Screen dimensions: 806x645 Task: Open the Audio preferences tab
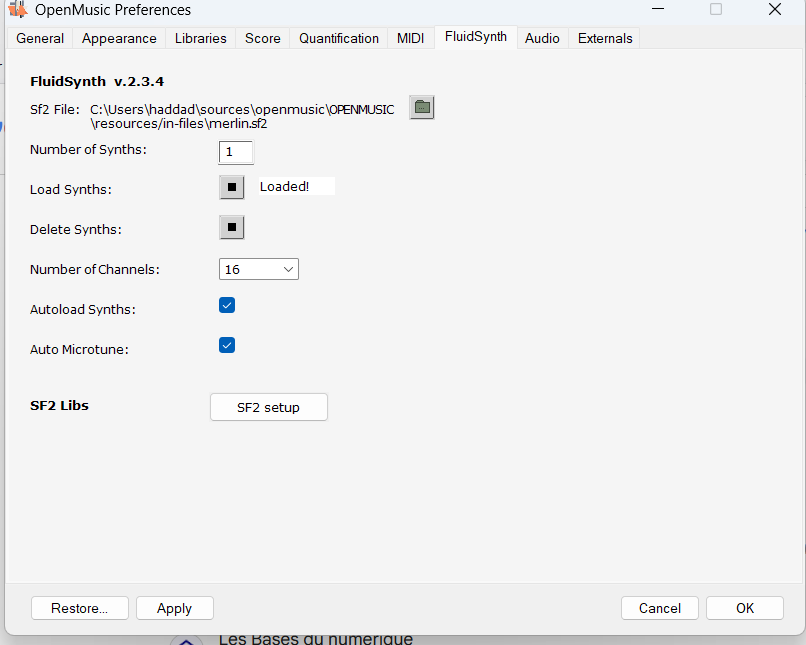coord(542,38)
